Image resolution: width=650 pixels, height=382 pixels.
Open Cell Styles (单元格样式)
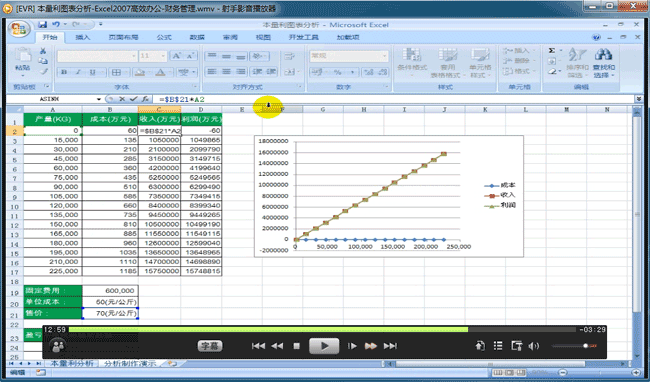click(x=480, y=63)
